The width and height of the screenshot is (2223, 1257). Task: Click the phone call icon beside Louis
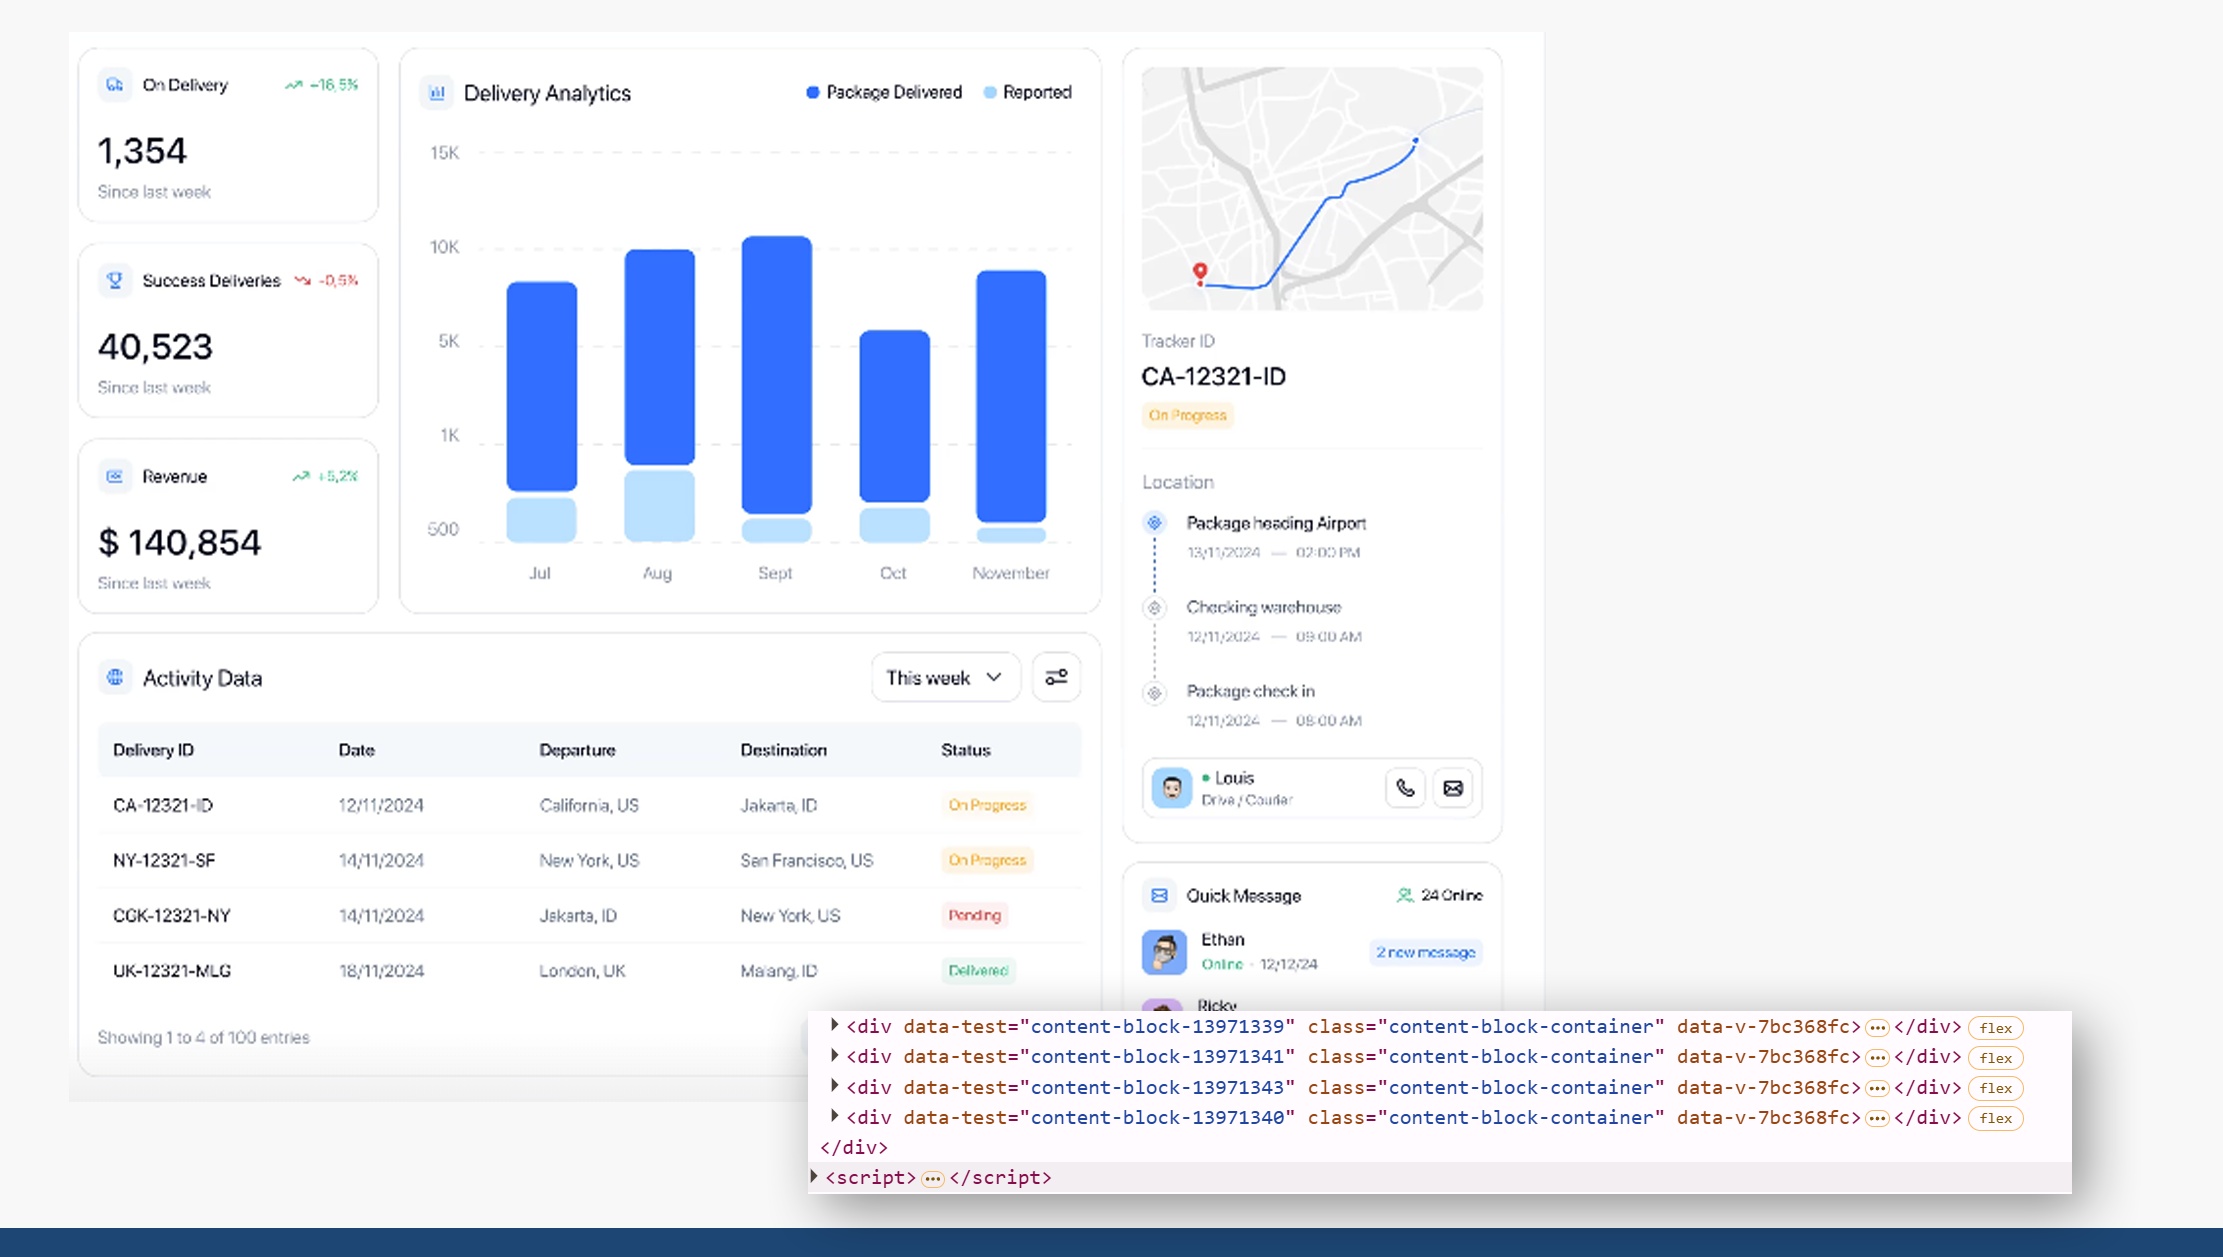[x=1405, y=788]
